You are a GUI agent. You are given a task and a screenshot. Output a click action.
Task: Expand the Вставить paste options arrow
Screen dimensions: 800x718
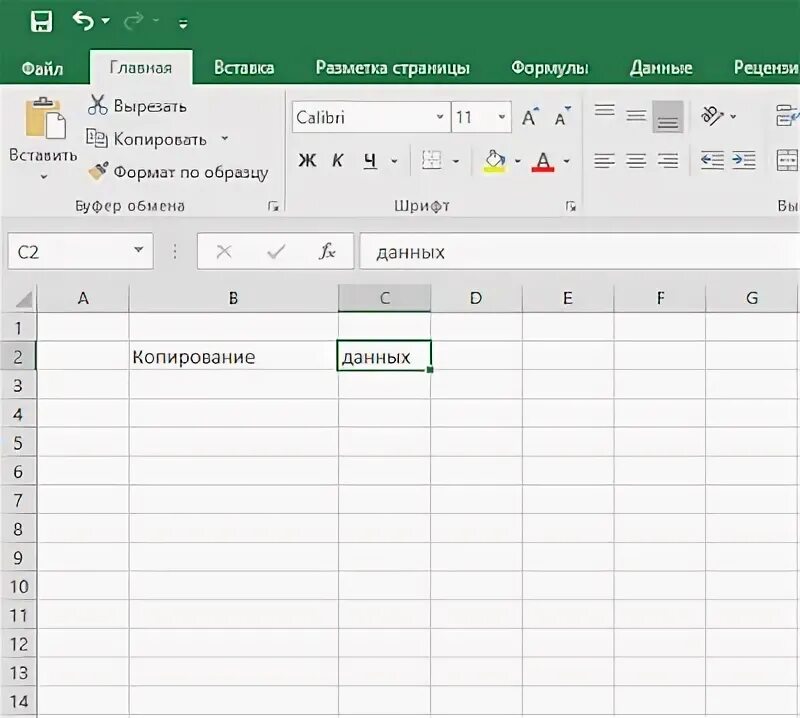click(44, 177)
